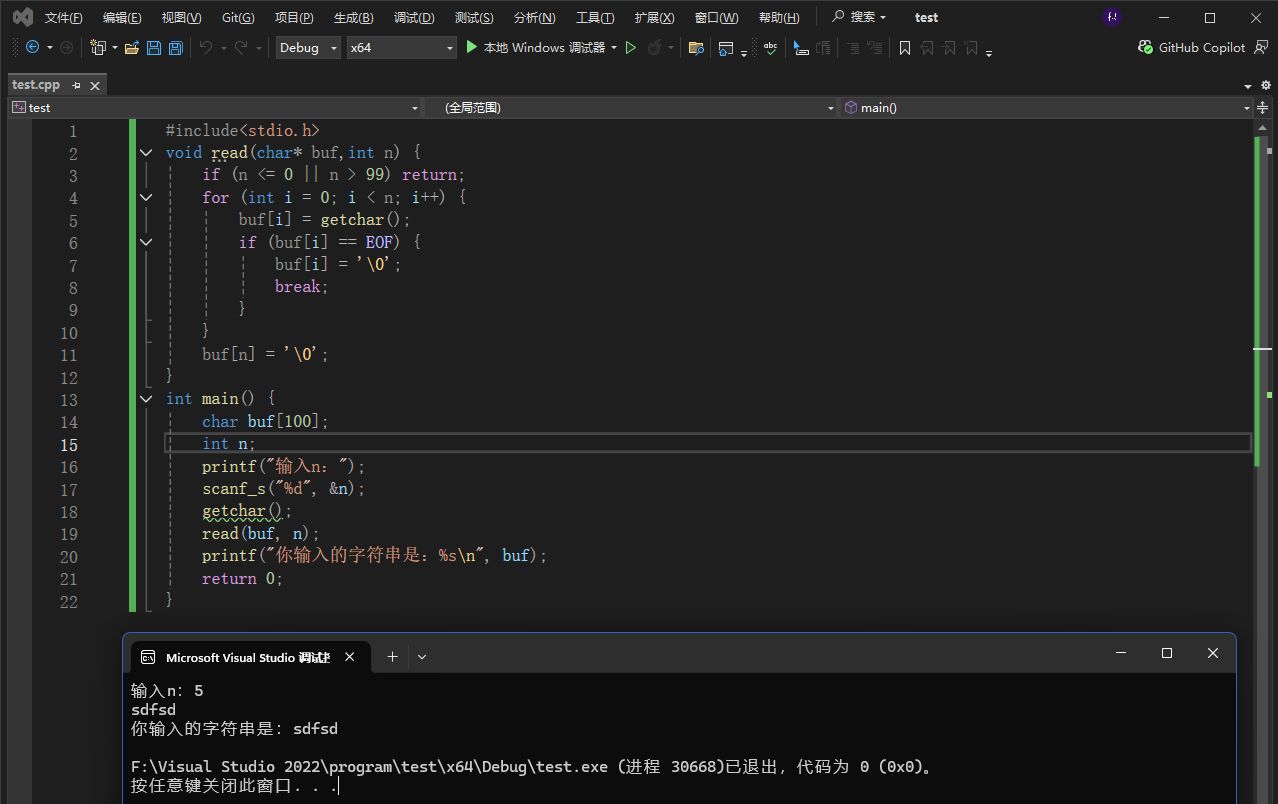
Task: Close the Microsoft Visual Studio console tab
Action: tap(350, 657)
